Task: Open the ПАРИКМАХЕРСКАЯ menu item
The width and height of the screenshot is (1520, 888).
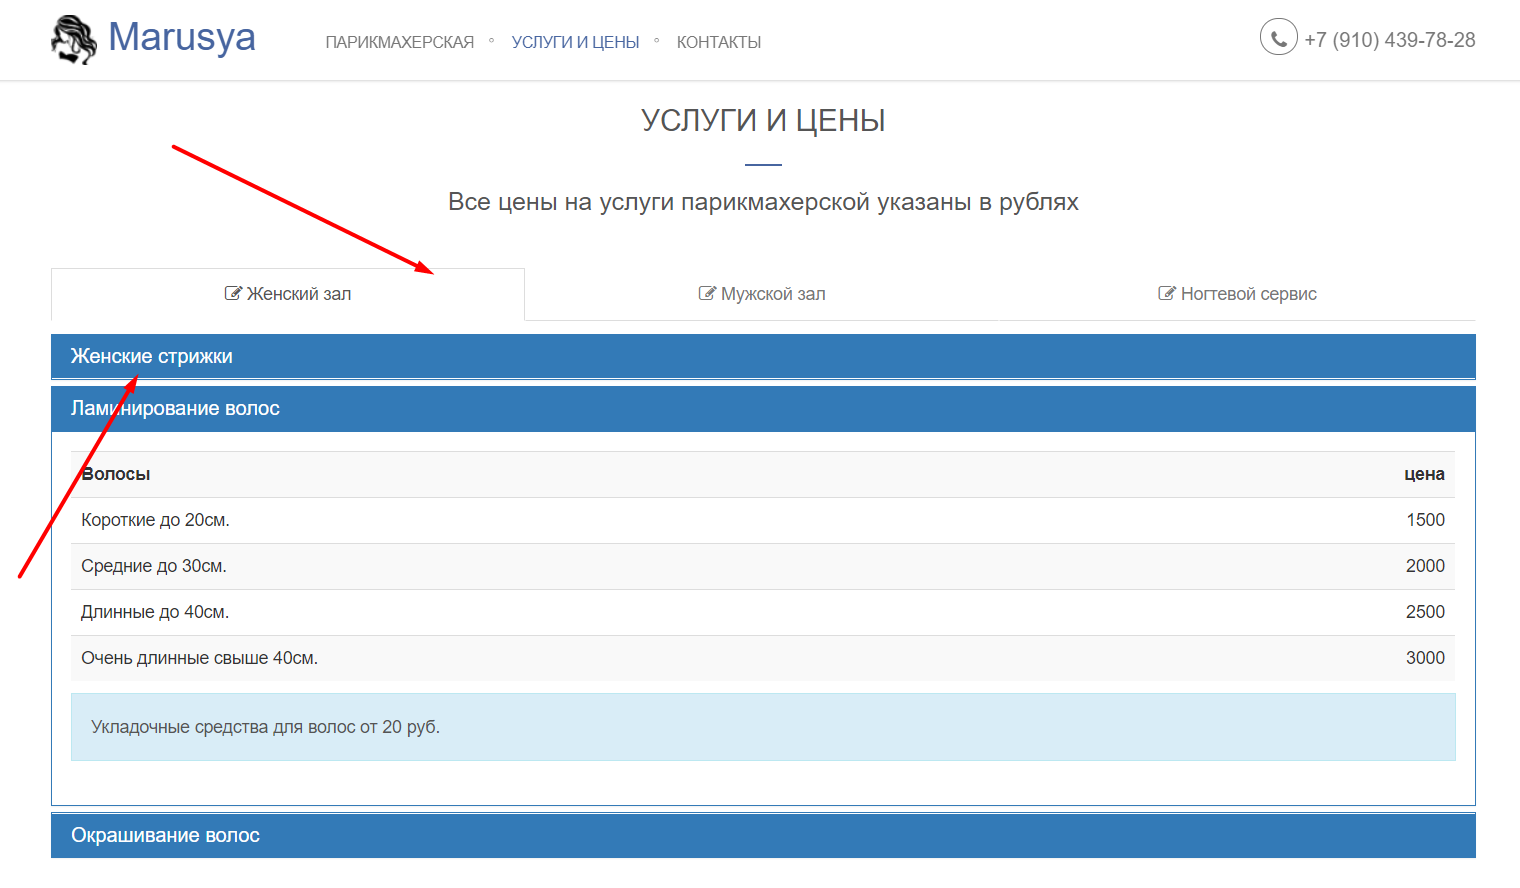Action: [400, 42]
